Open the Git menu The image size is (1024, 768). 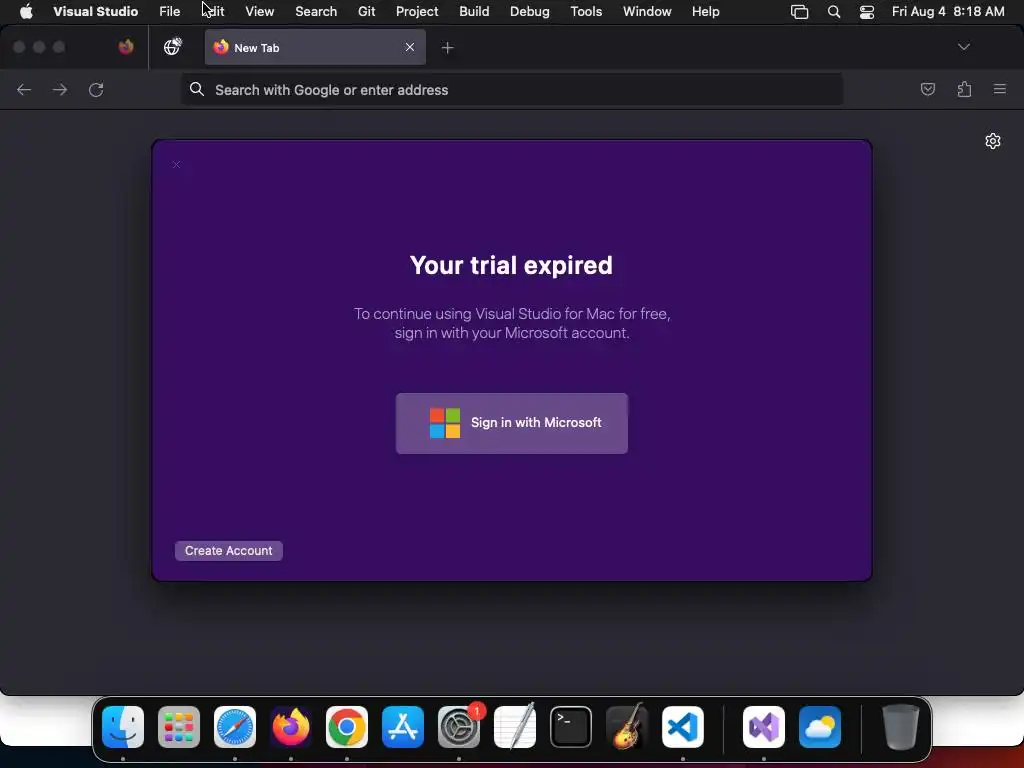pos(366,11)
